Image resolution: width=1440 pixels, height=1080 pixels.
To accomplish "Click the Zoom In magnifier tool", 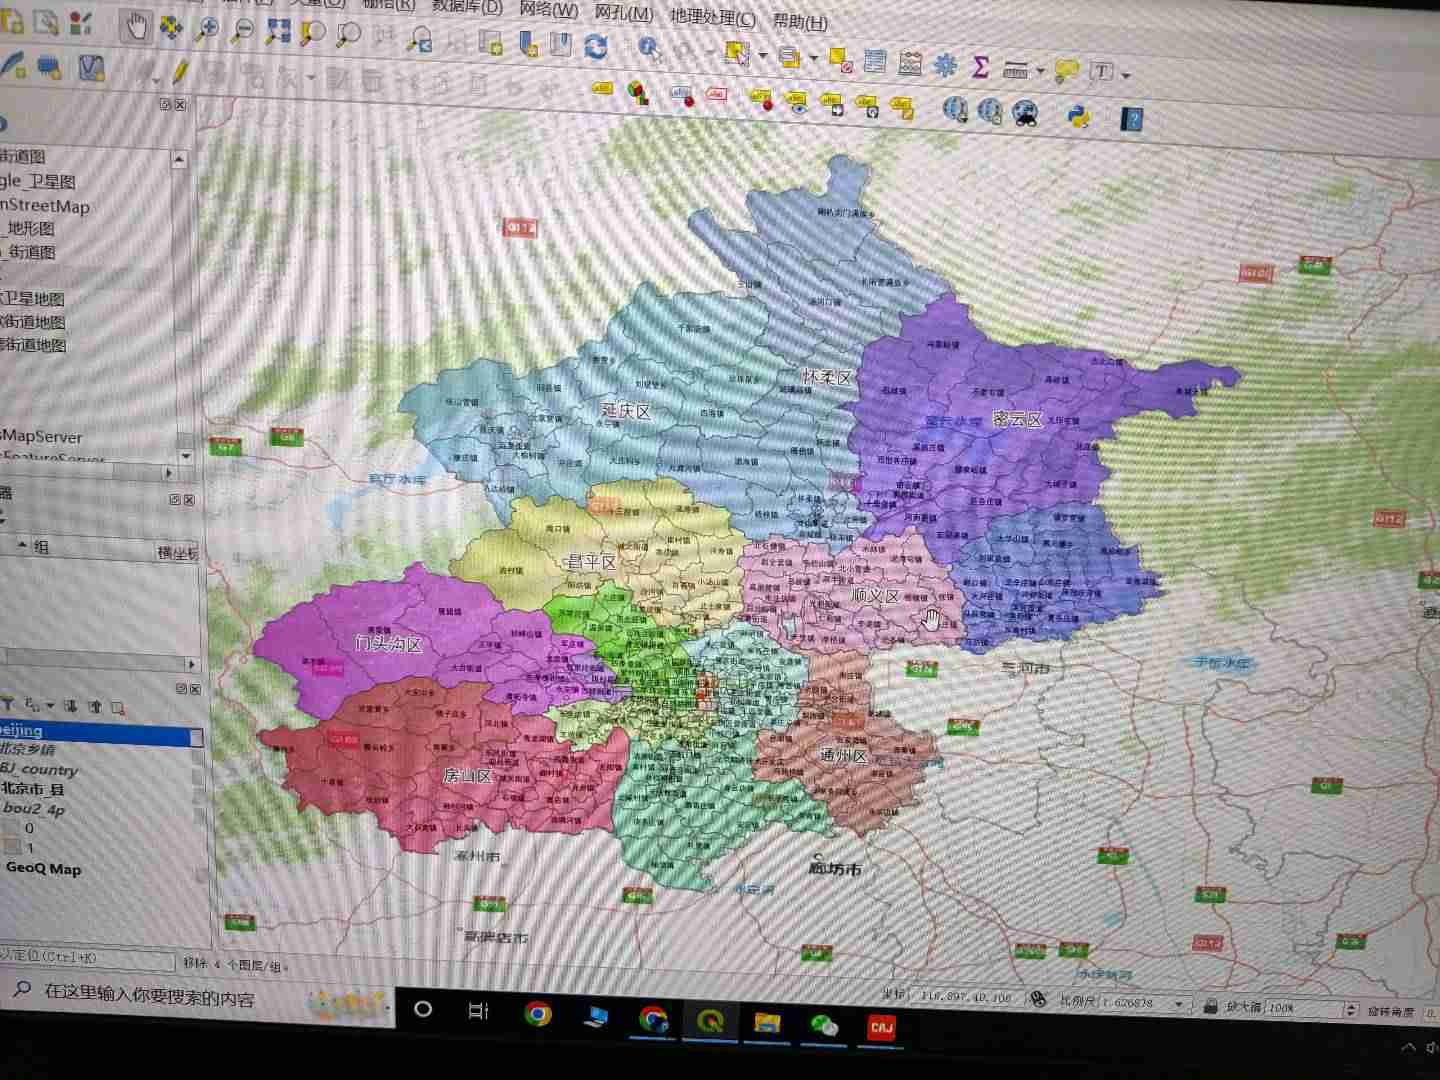I will (x=207, y=30).
